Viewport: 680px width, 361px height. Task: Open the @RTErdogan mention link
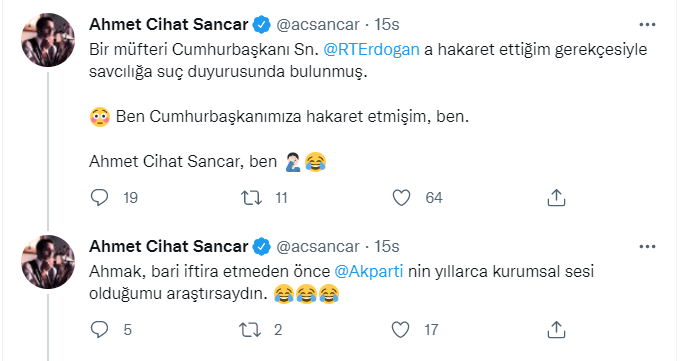click(372, 49)
